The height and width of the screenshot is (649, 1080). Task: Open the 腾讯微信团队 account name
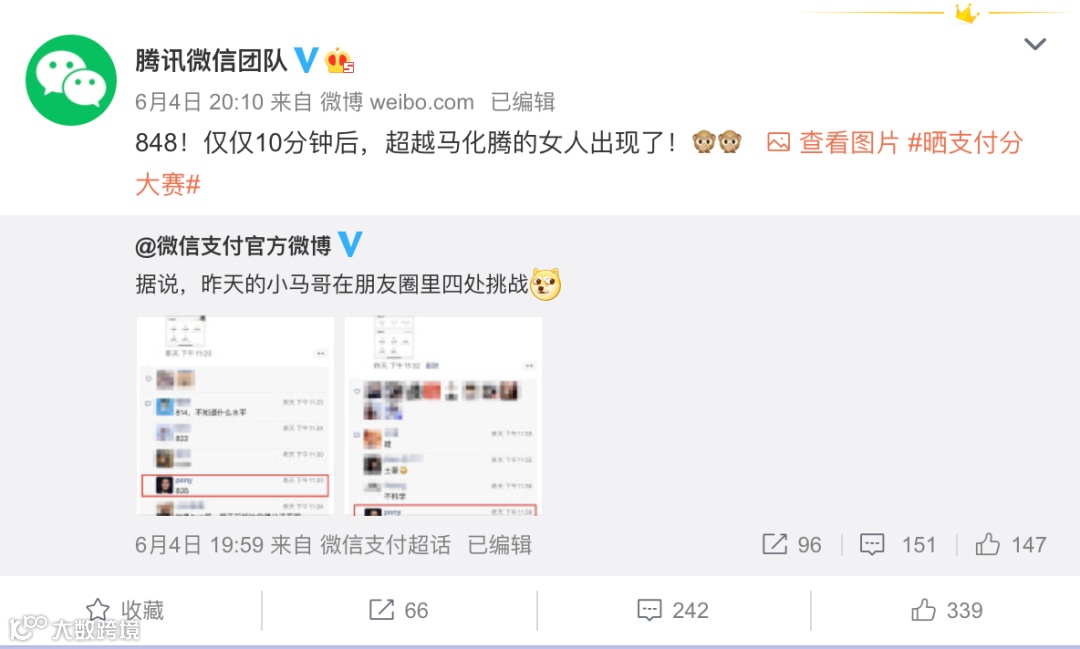point(211,61)
